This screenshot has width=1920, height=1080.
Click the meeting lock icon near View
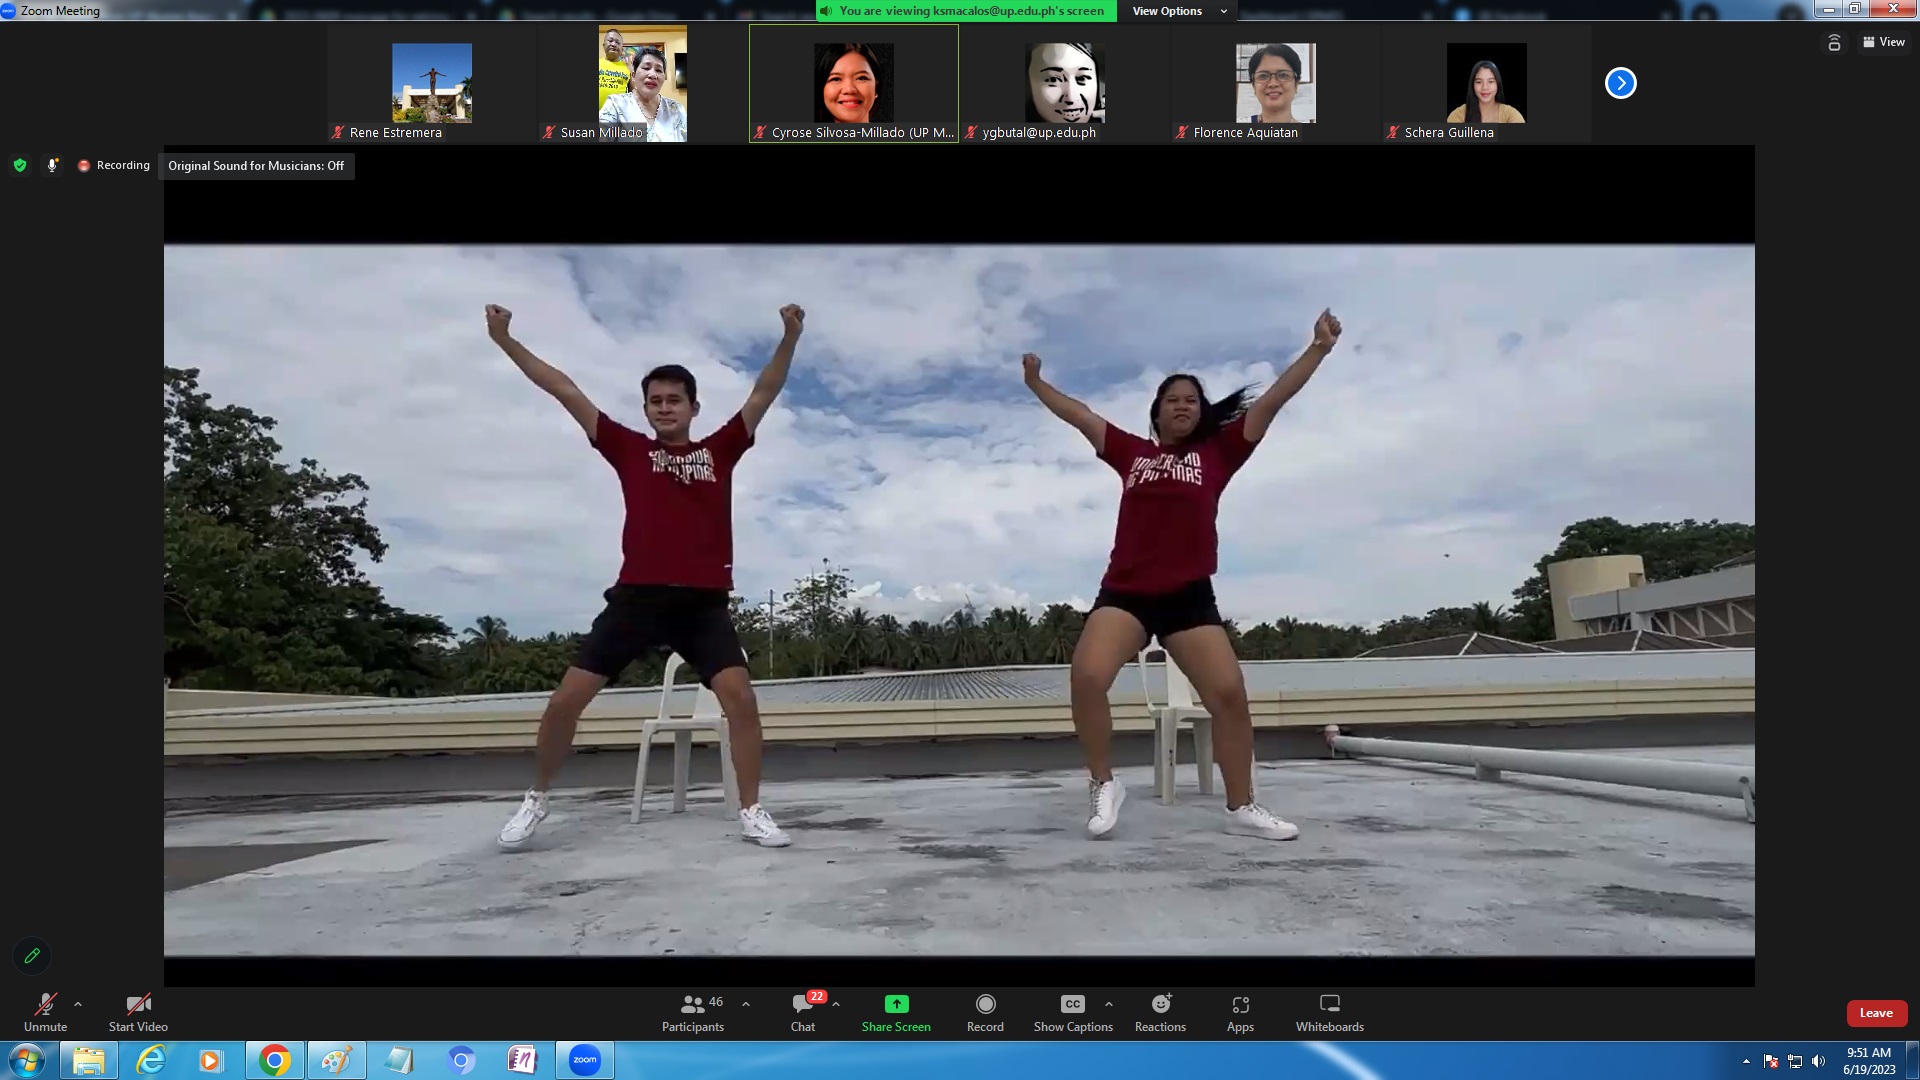point(1834,42)
